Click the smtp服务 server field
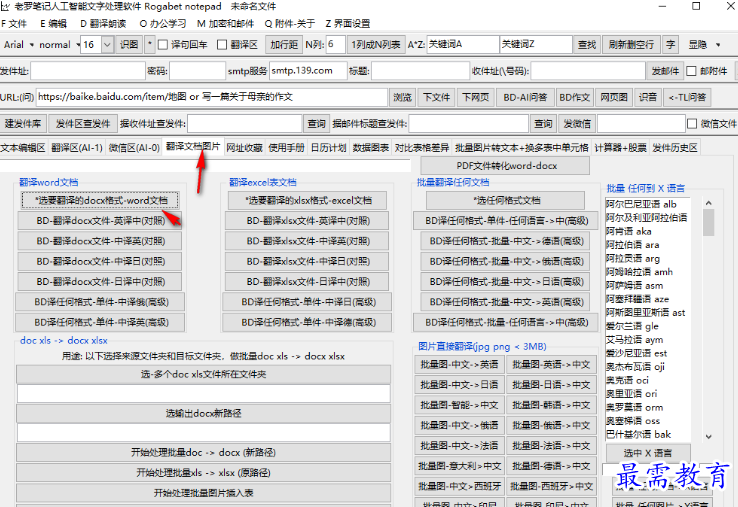Image resolution: width=738 pixels, height=507 pixels. click(308, 71)
